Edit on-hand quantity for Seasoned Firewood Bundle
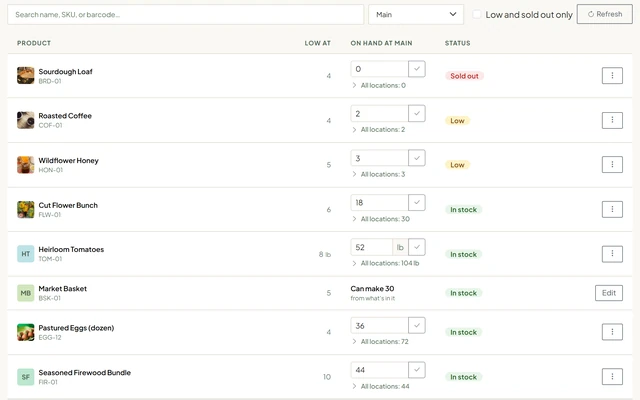This screenshot has width=640, height=400. click(379, 370)
